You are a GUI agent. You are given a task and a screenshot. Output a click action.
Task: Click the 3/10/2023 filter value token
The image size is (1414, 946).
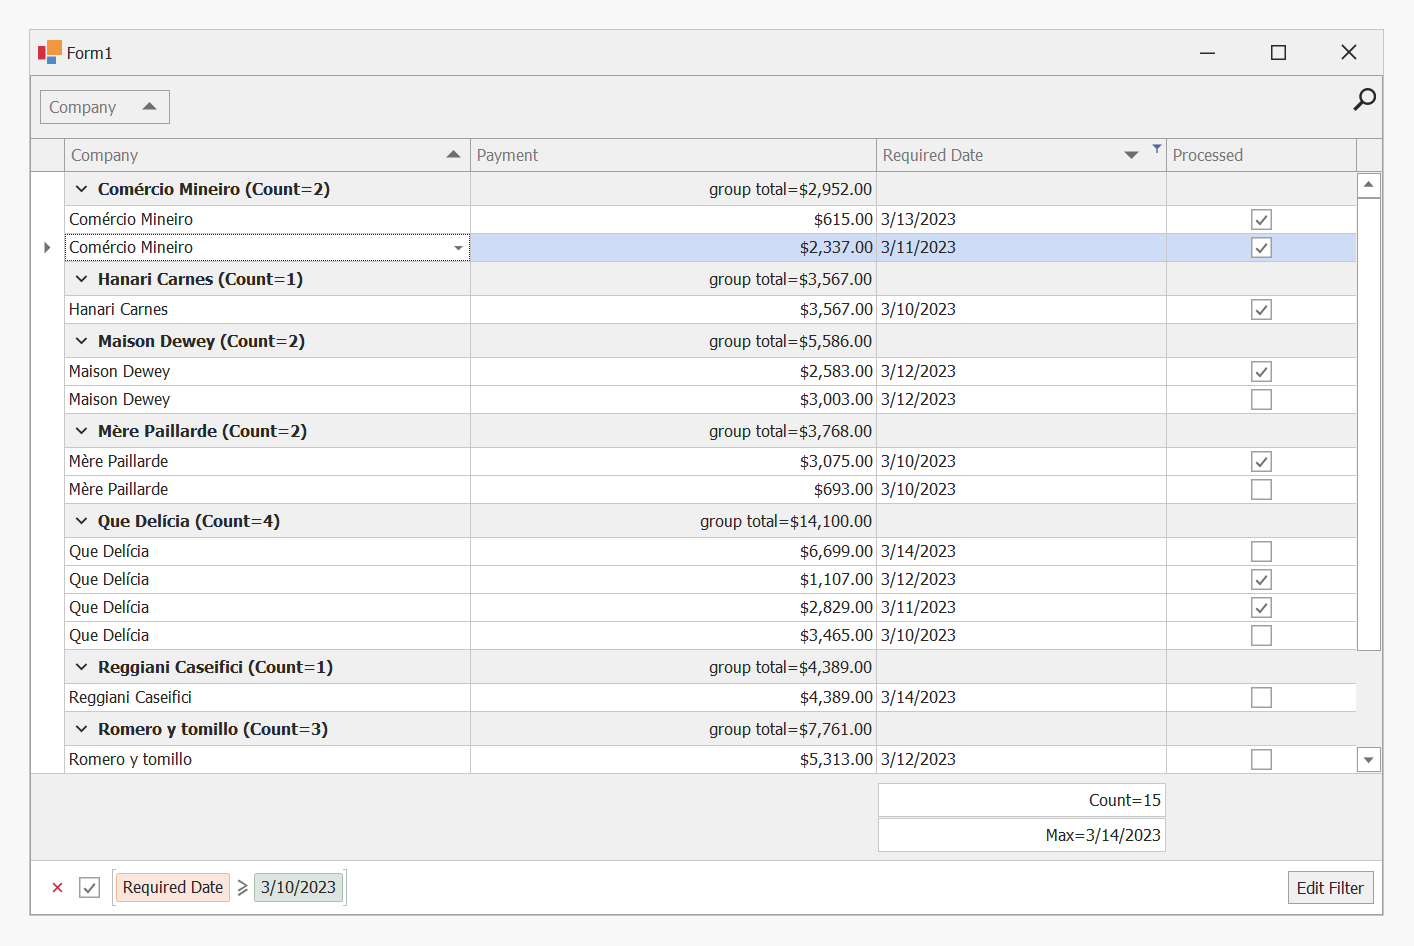pos(298,887)
